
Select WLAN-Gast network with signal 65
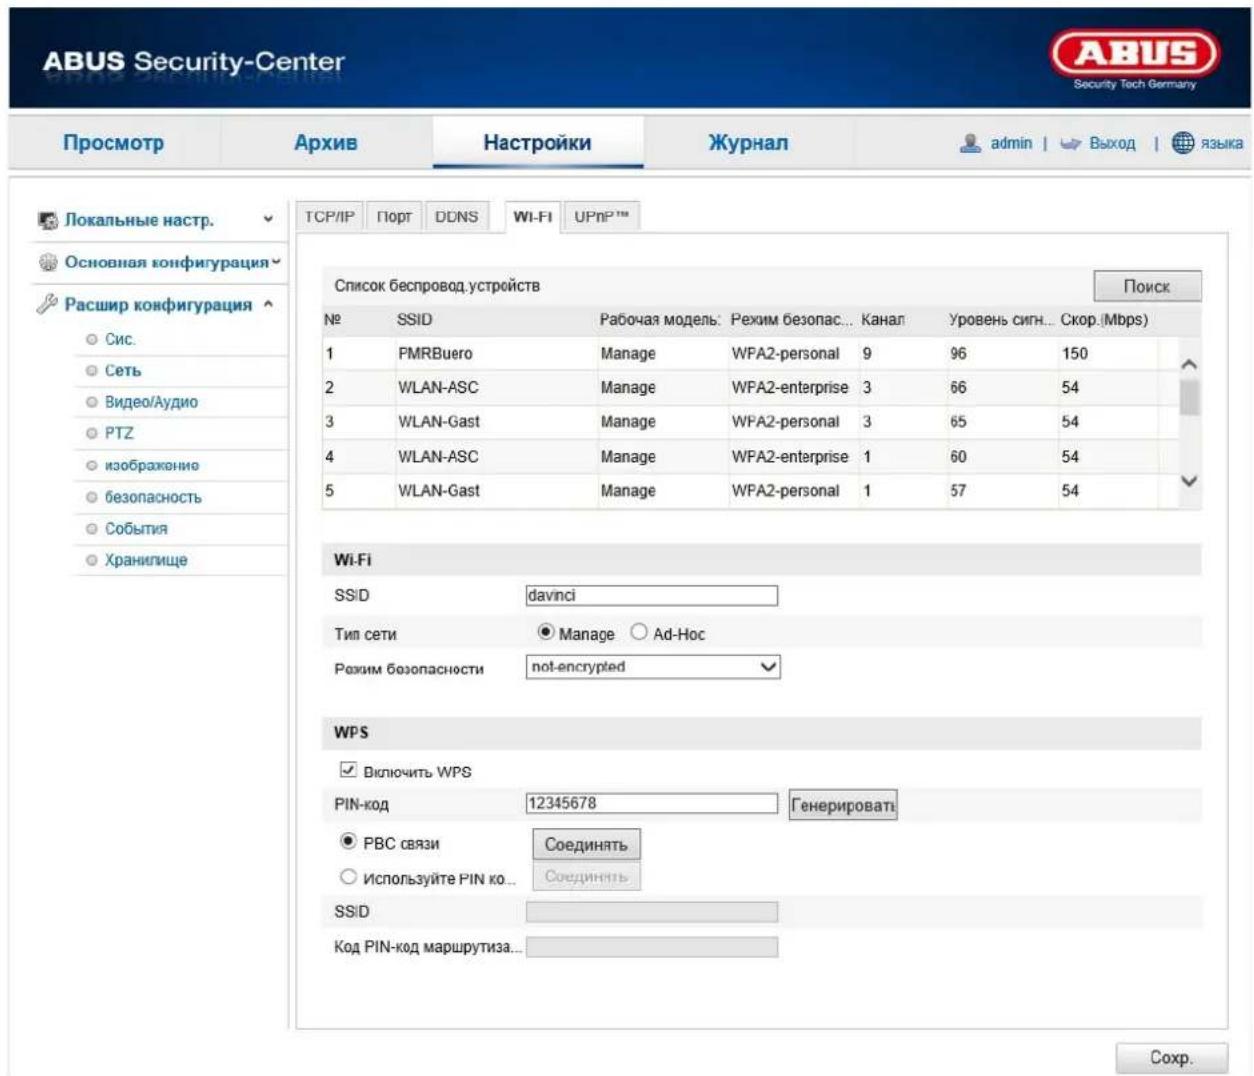[x=750, y=421]
